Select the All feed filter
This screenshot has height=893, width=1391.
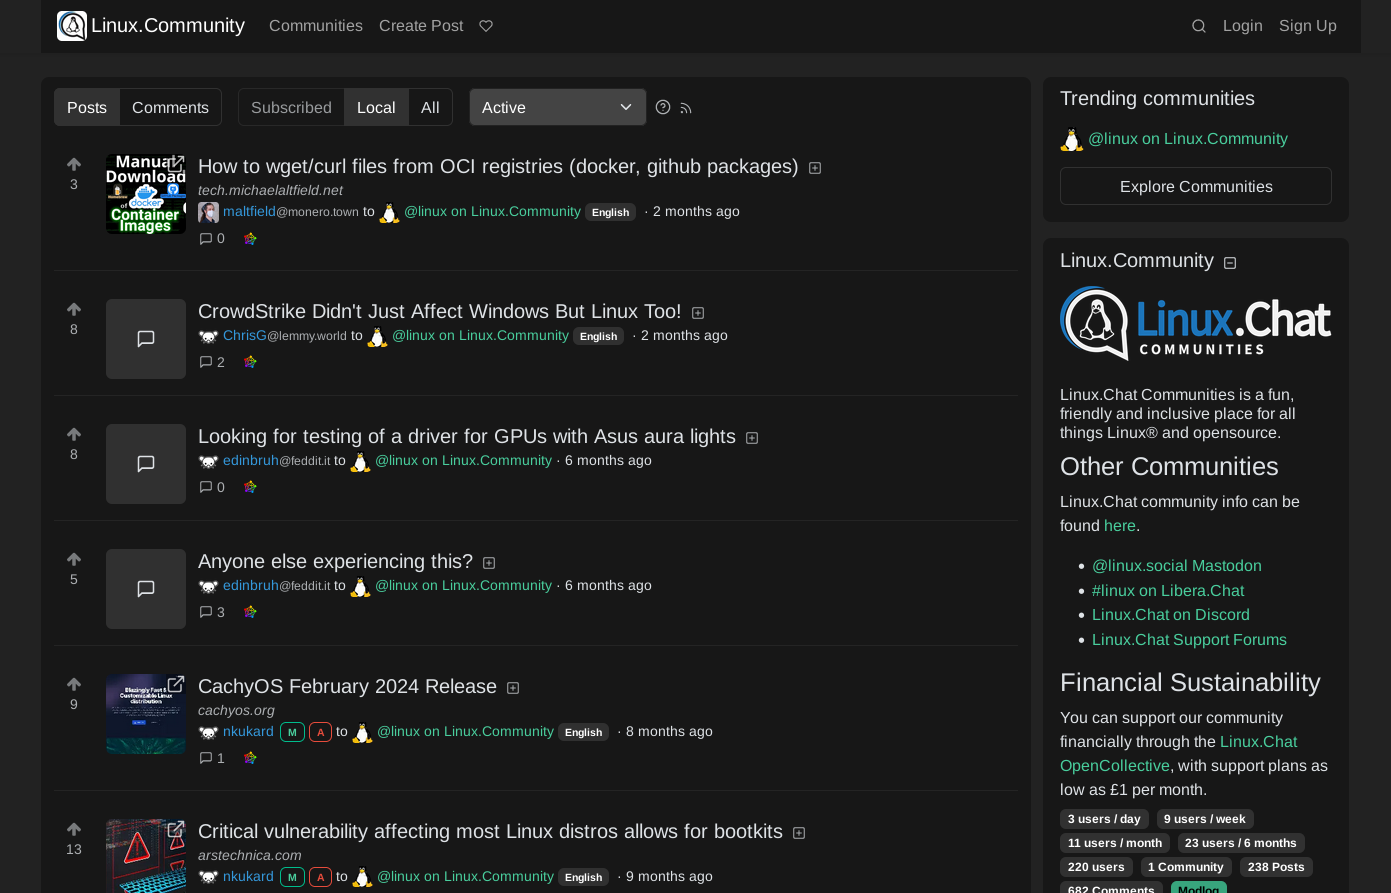point(430,107)
